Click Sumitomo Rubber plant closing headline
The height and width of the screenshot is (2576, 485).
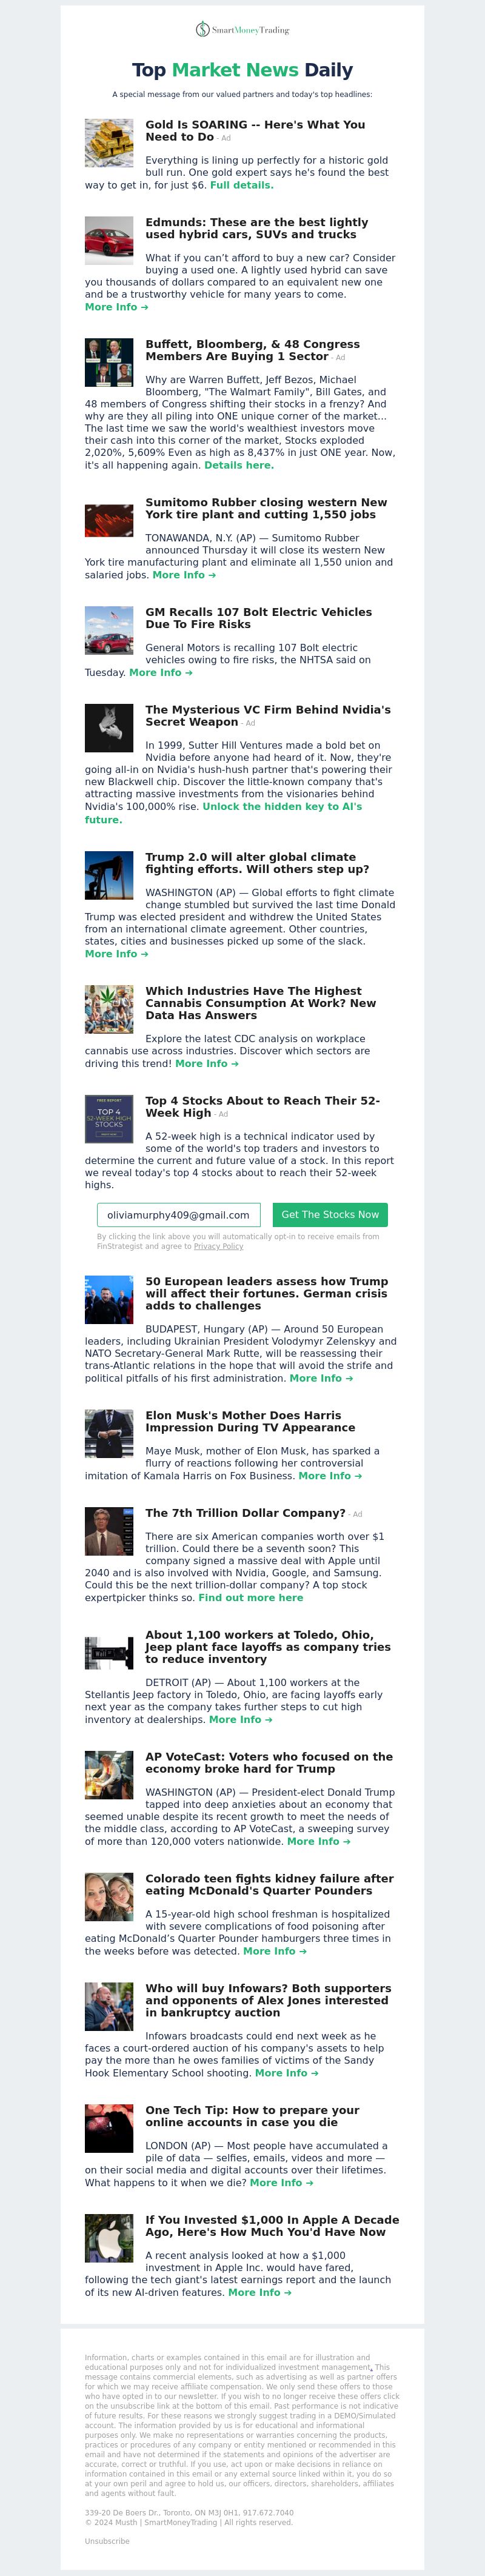tap(266, 509)
